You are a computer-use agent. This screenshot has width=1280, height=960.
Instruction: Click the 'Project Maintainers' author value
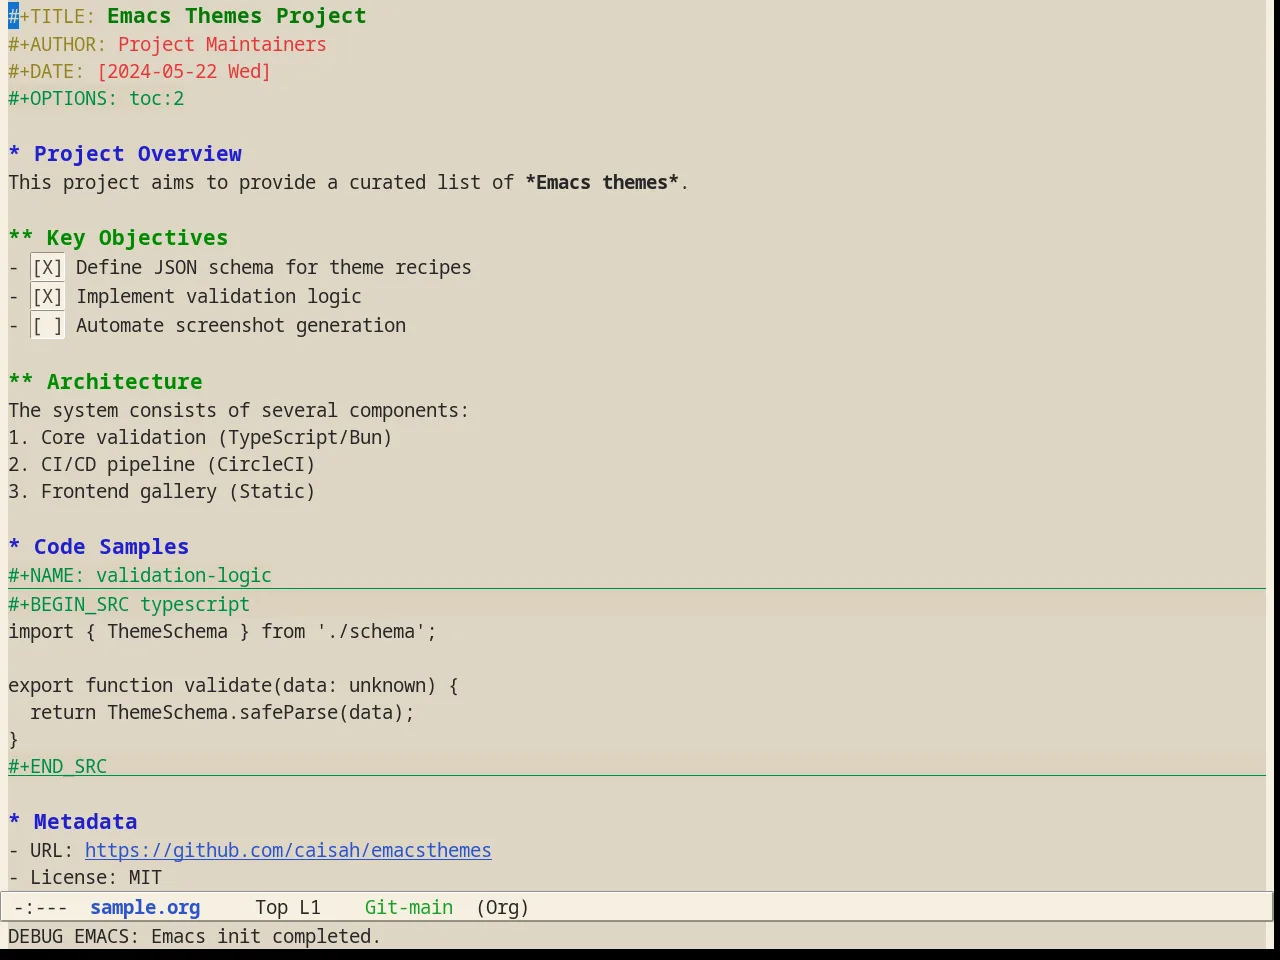[x=222, y=44]
